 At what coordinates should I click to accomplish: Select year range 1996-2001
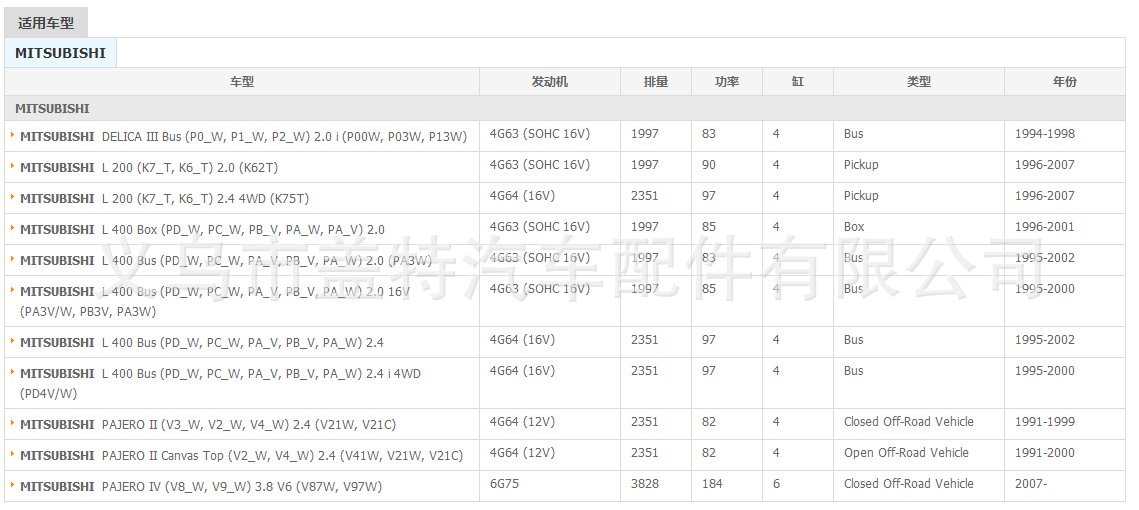click(x=1045, y=227)
